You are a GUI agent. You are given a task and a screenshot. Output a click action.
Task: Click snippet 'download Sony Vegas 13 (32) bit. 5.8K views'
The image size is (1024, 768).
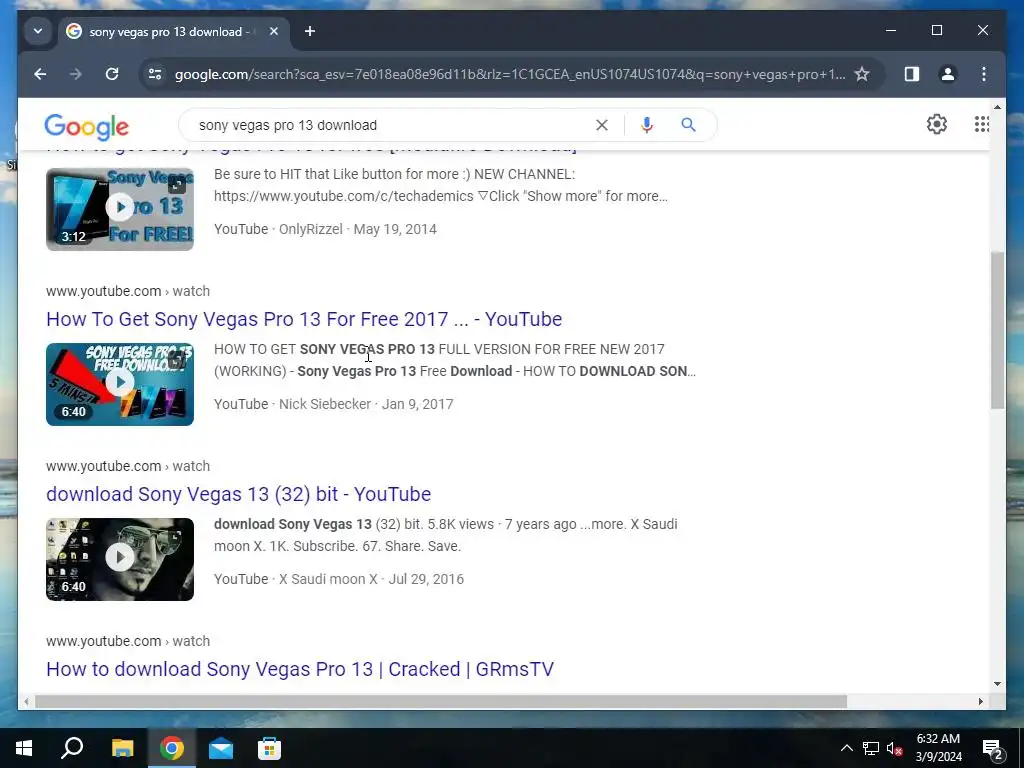tap(445, 536)
